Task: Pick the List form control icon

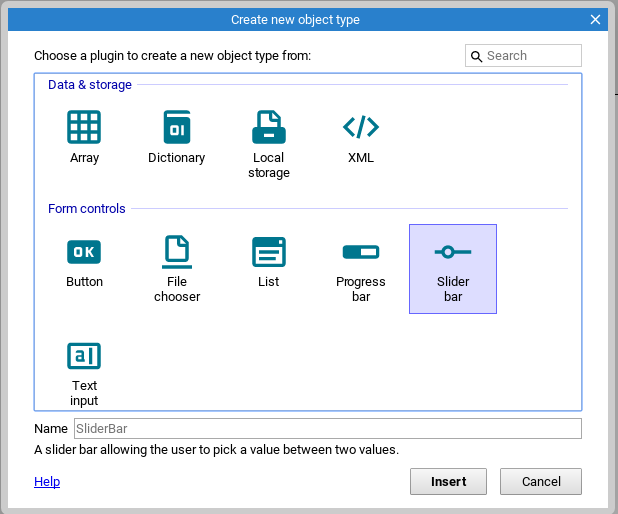Action: click(x=269, y=252)
